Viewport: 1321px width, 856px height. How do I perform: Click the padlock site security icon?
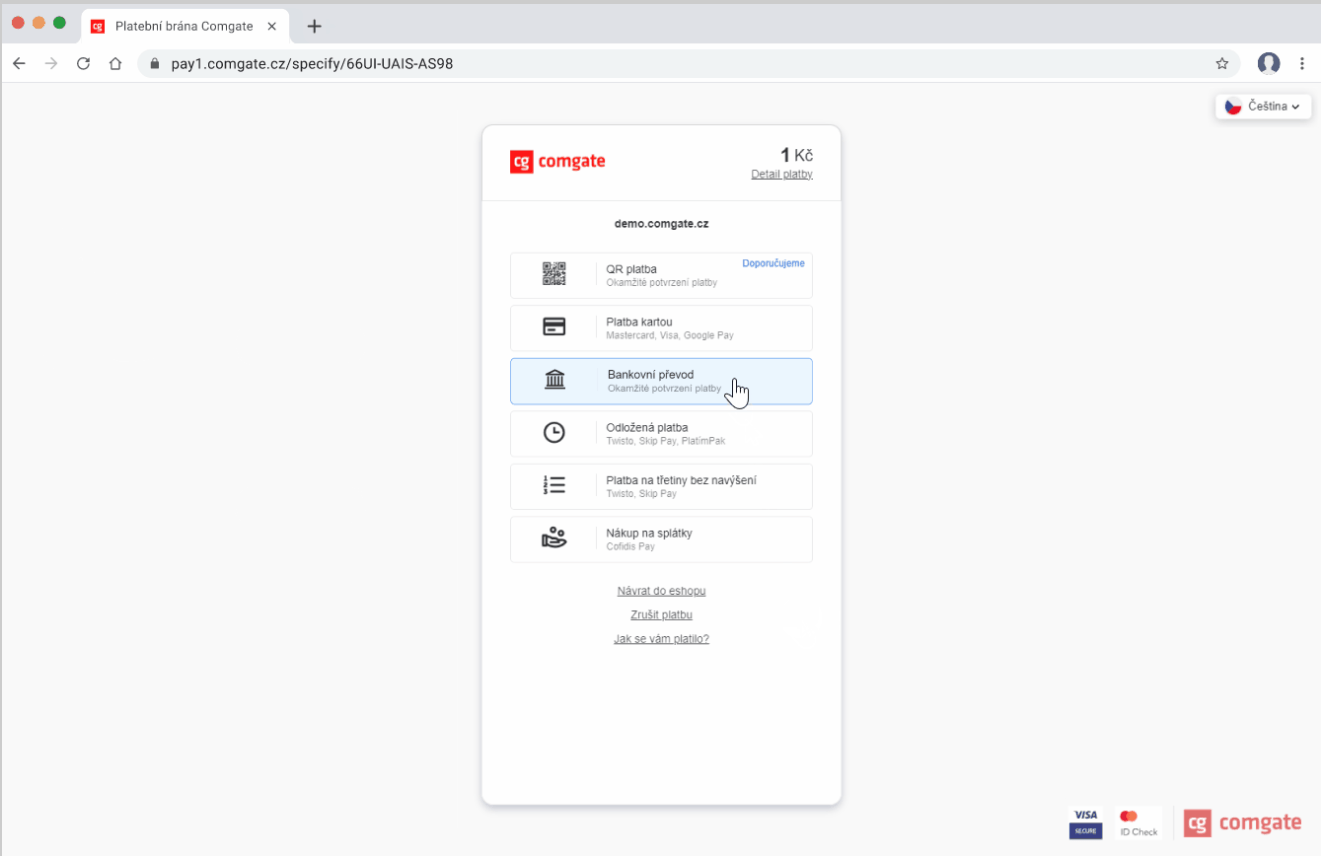pyautogui.click(x=154, y=63)
